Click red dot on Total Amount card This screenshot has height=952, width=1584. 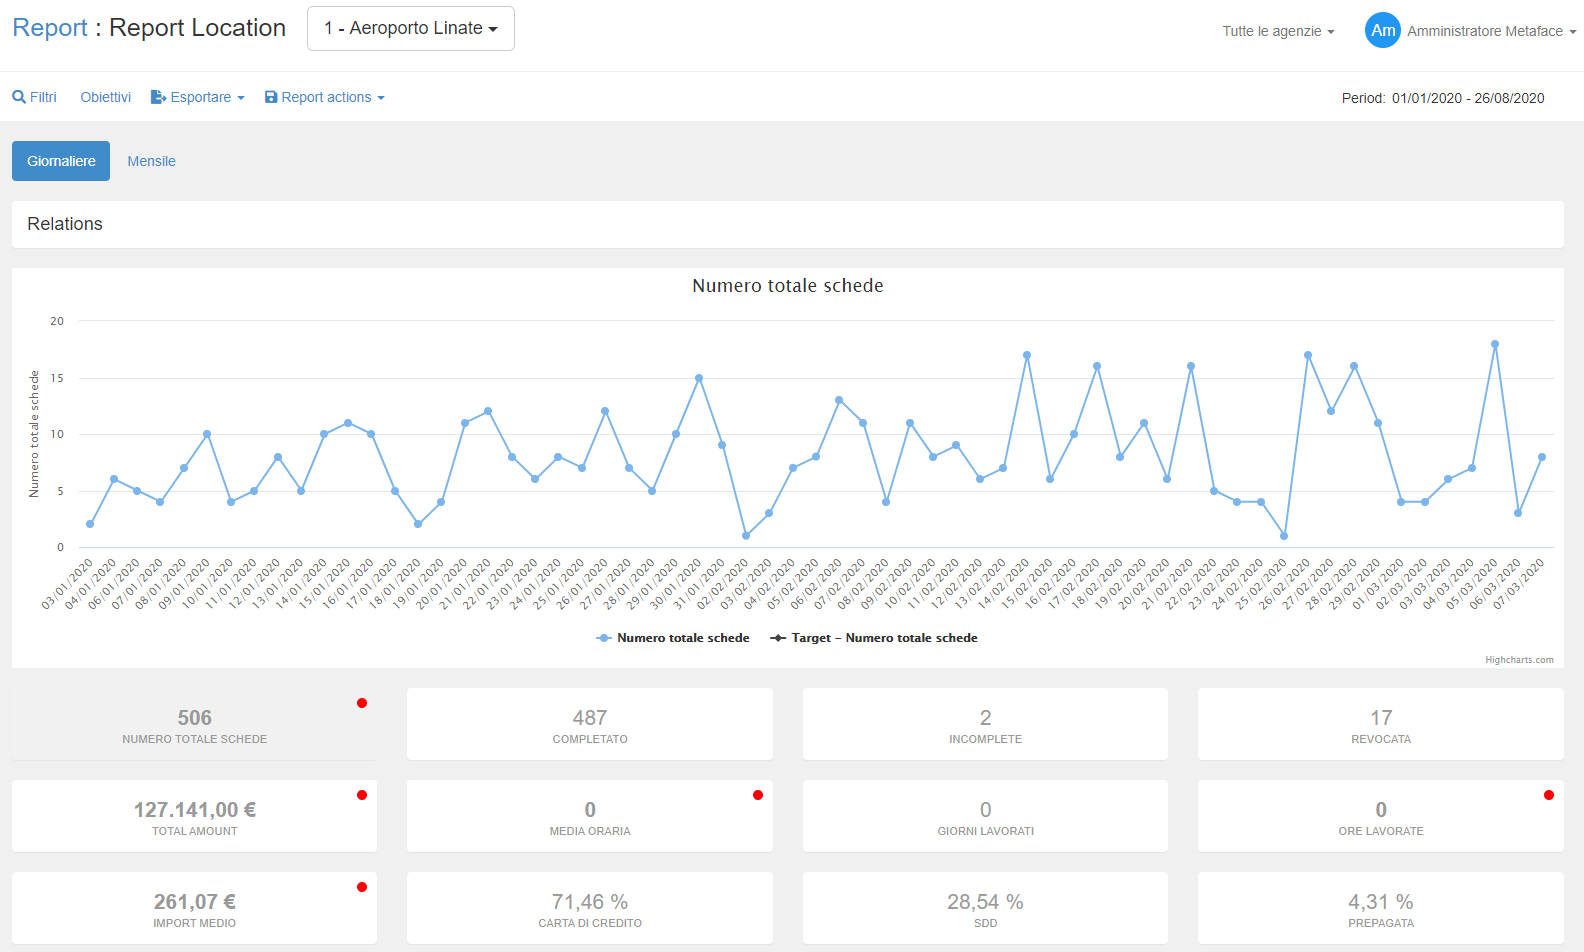[x=362, y=795]
